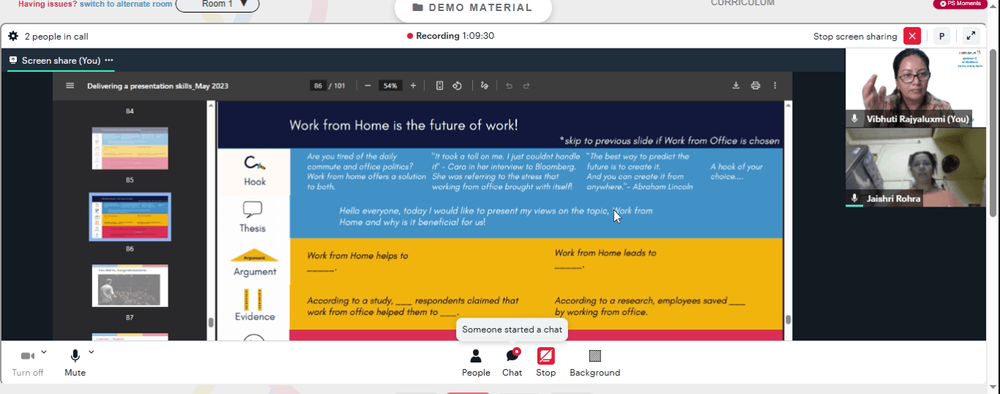1000x394 pixels.
Task: Click the '2 people in call' text
Action: point(56,36)
